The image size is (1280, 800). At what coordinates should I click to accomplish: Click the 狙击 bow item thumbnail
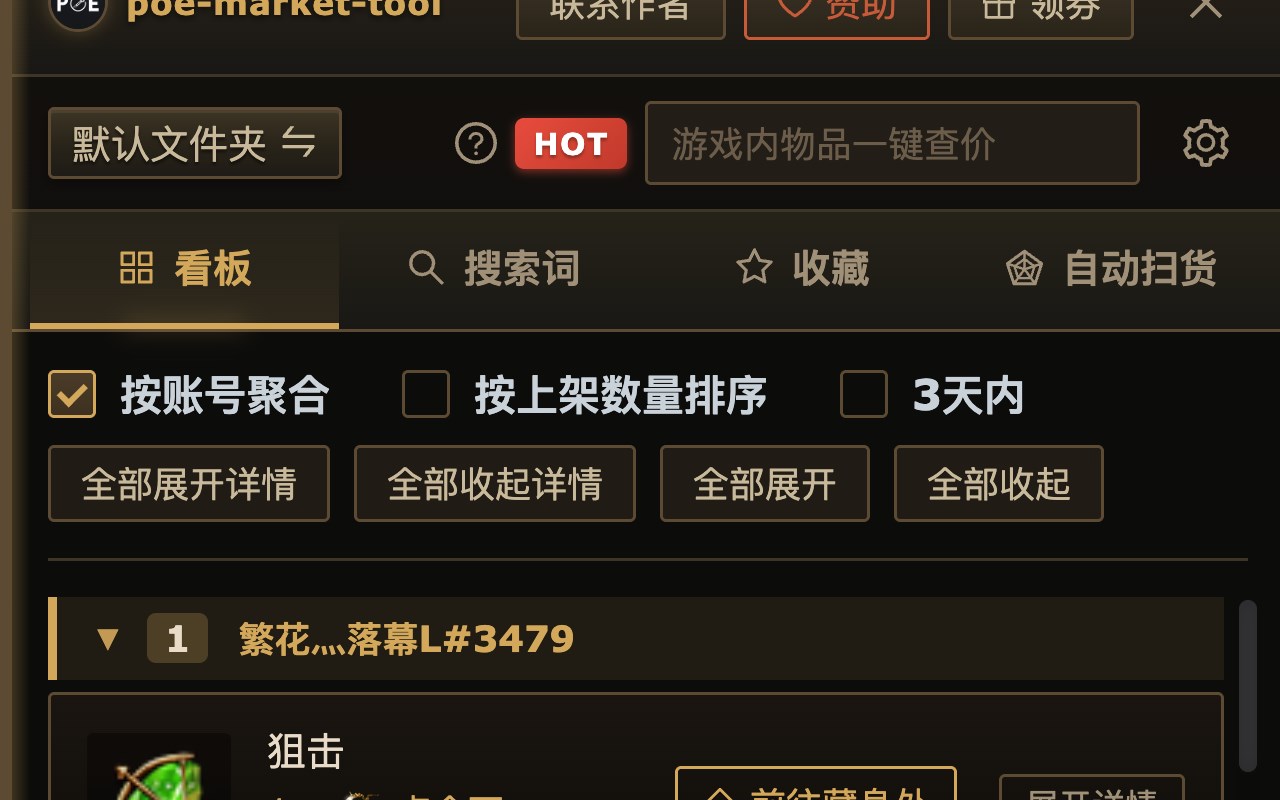click(x=159, y=767)
